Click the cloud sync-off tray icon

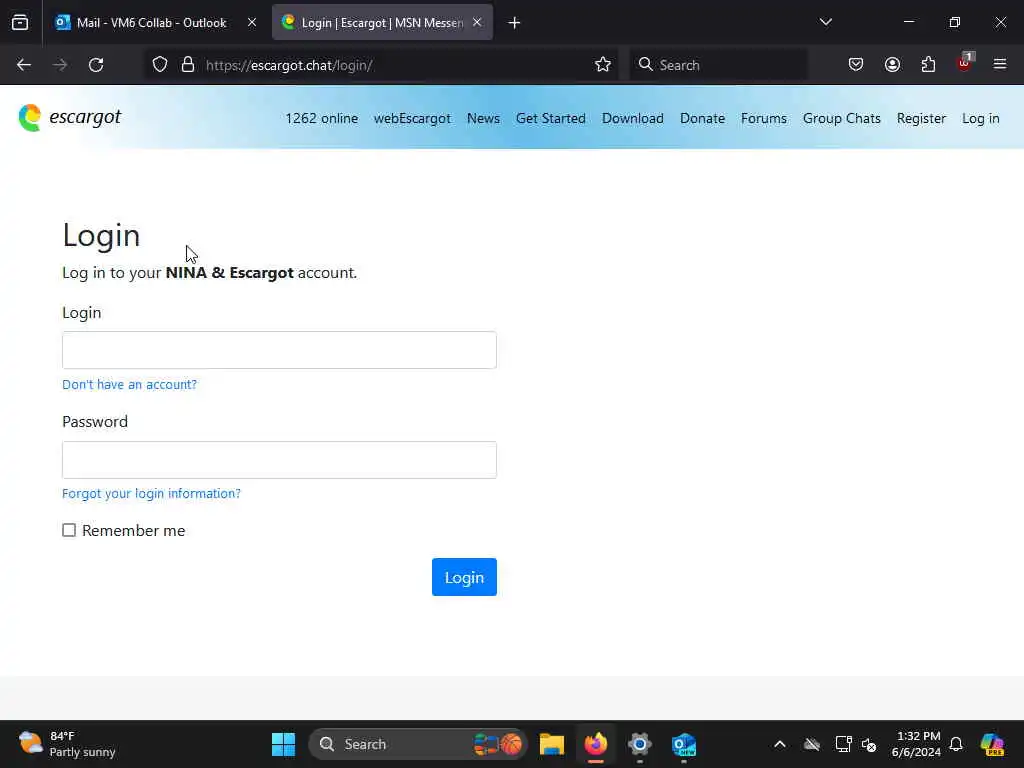point(812,744)
